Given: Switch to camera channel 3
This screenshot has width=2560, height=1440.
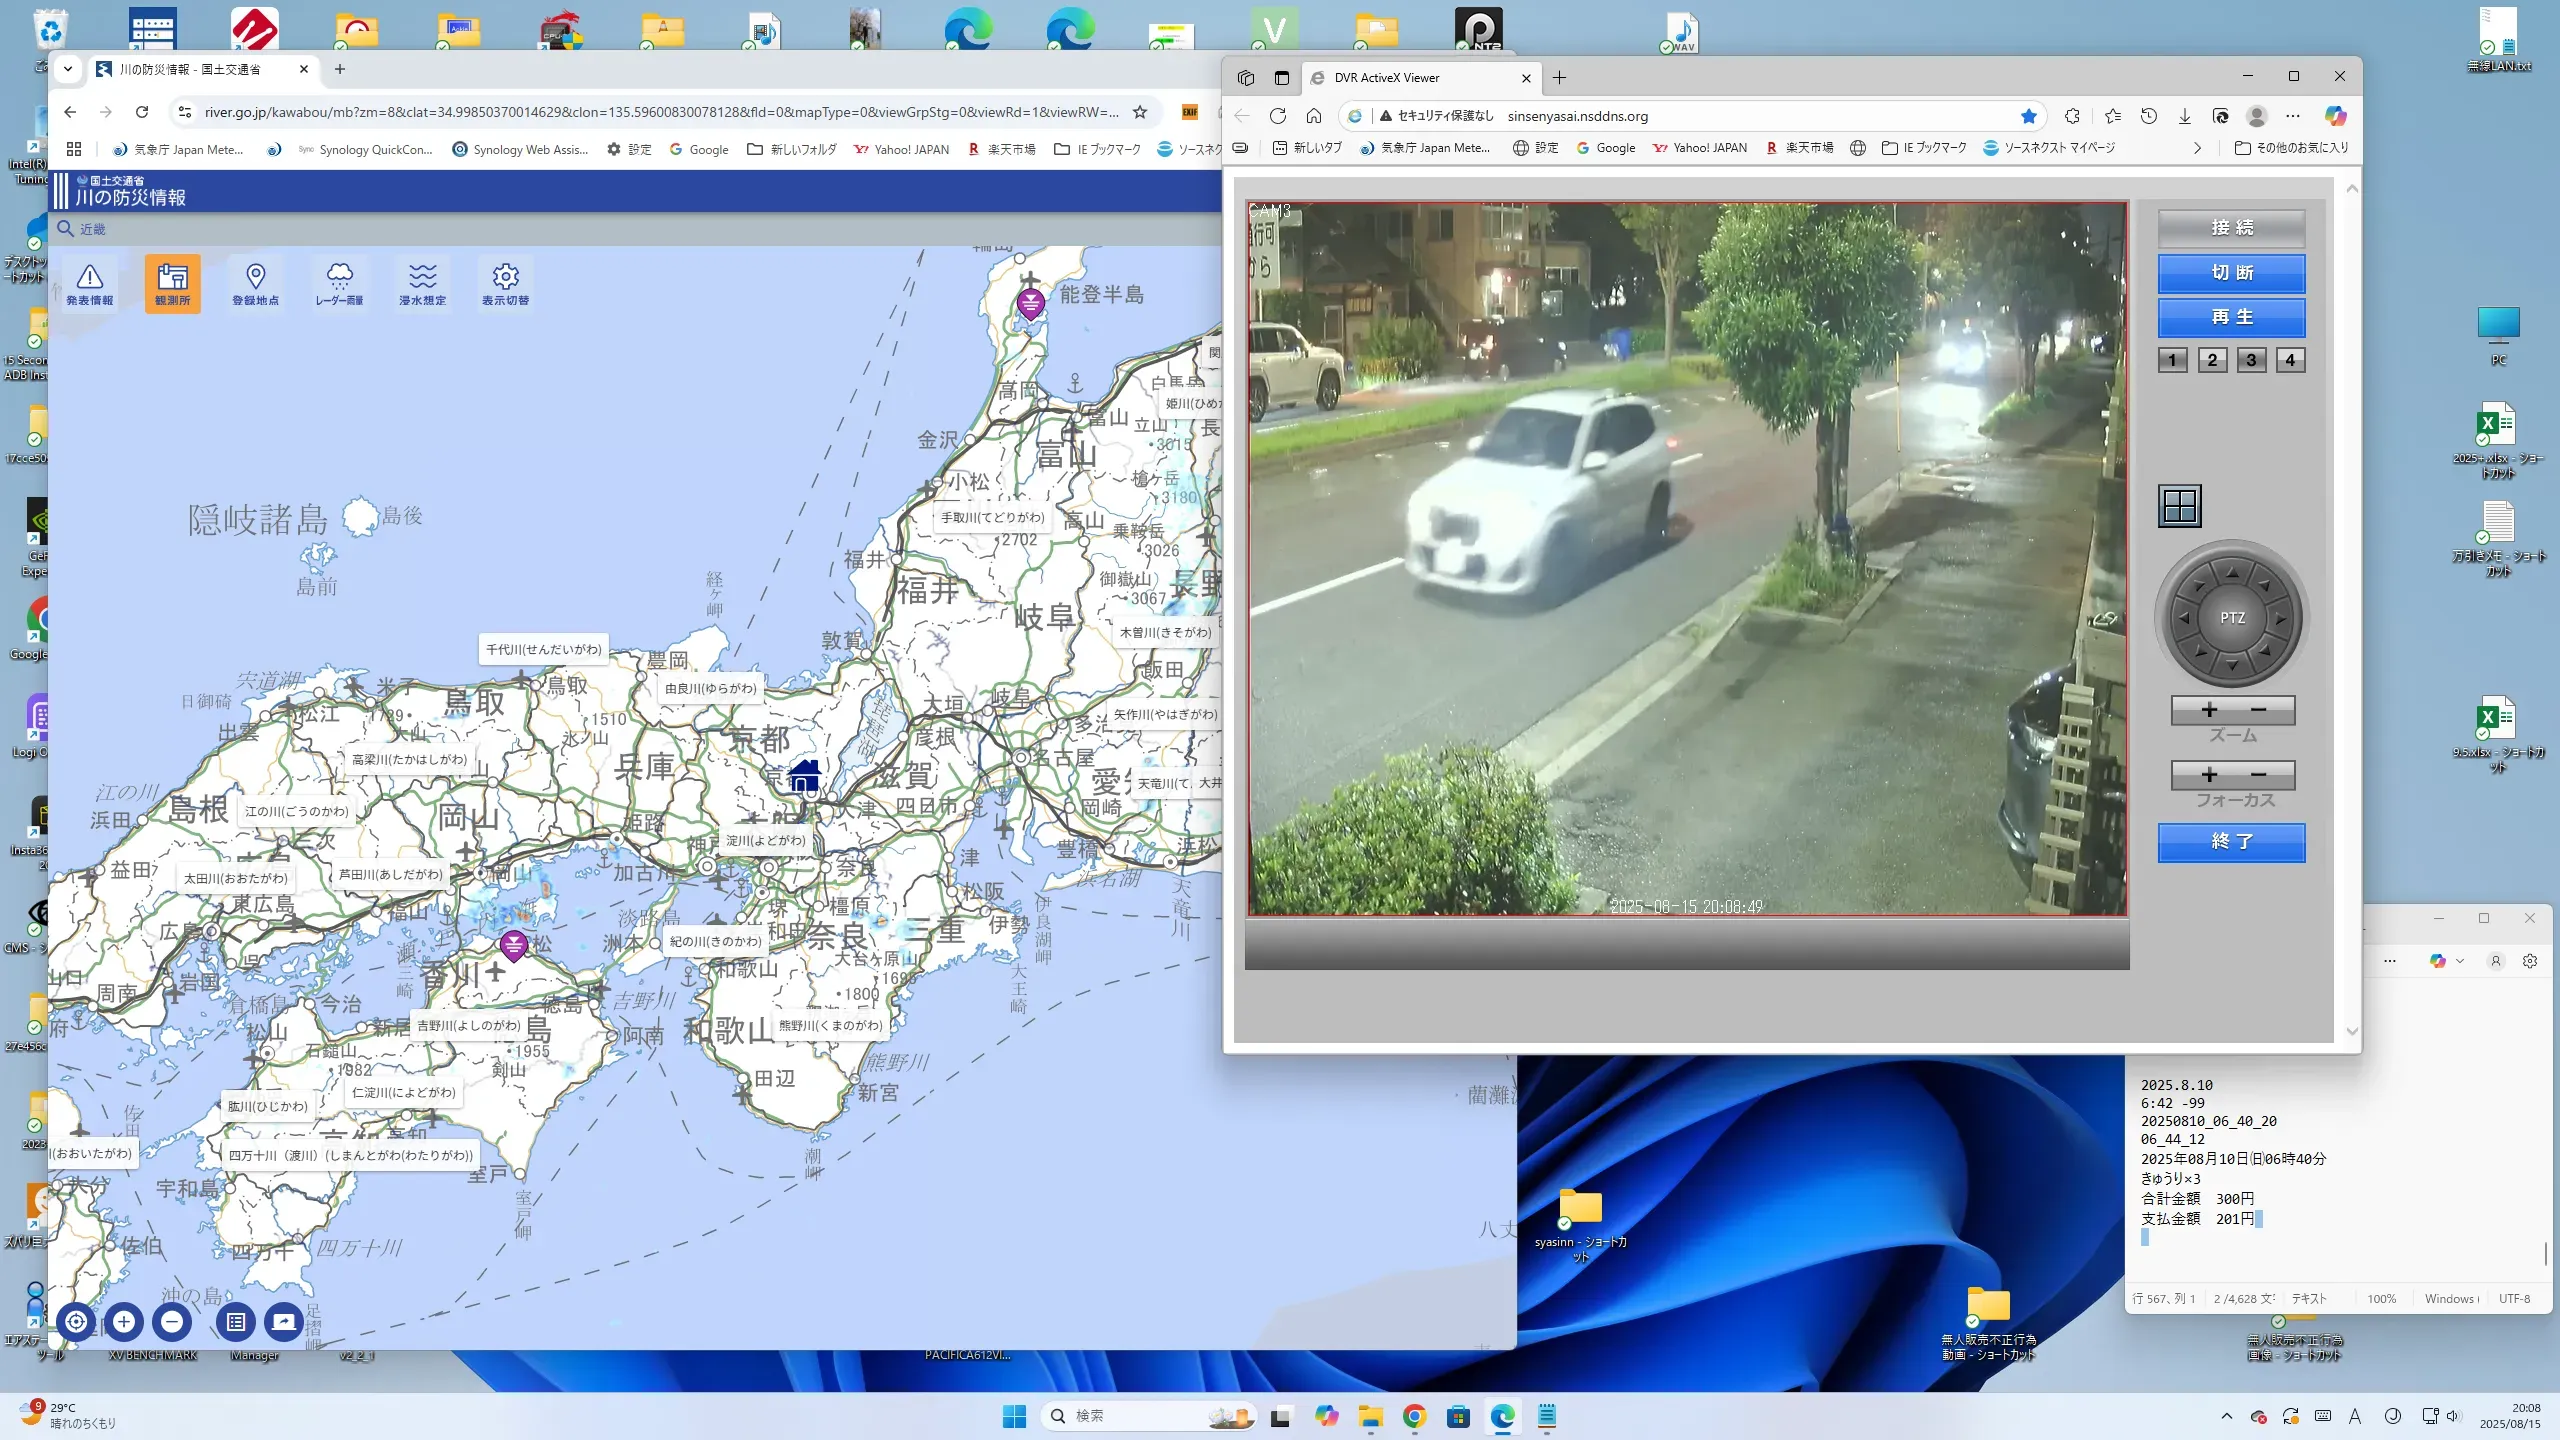Looking at the screenshot, I should click(2251, 360).
